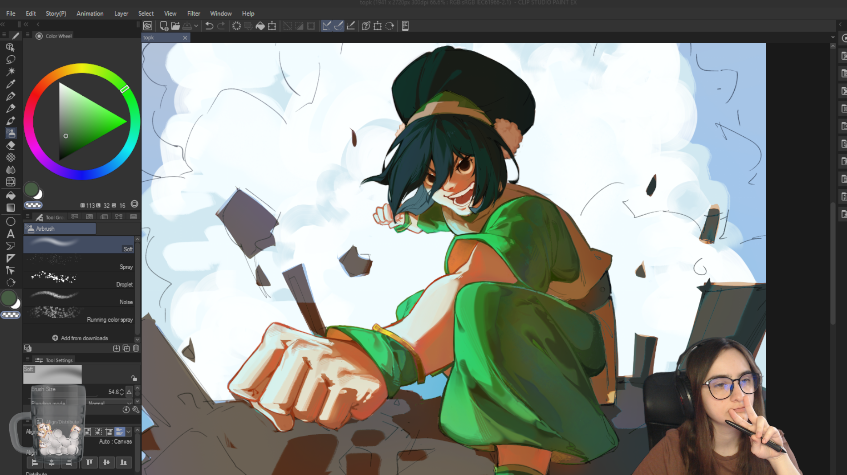
Task: Select the Fill bucket tool in toolbox
Action: [x=10, y=196]
